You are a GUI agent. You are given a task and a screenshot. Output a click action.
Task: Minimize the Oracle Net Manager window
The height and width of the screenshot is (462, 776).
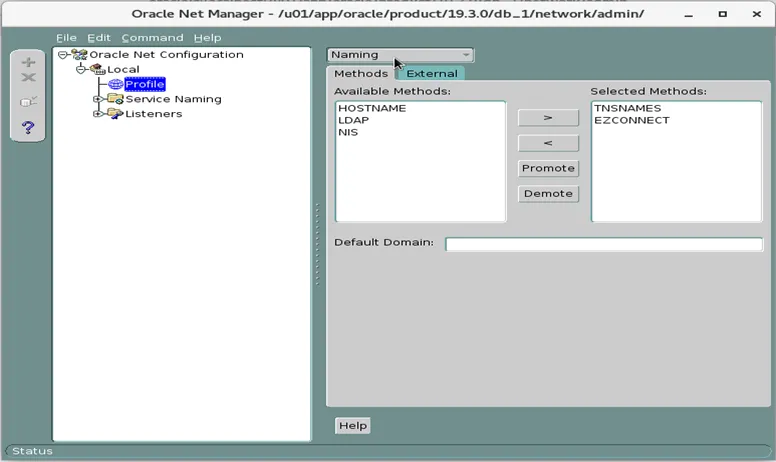tap(688, 14)
